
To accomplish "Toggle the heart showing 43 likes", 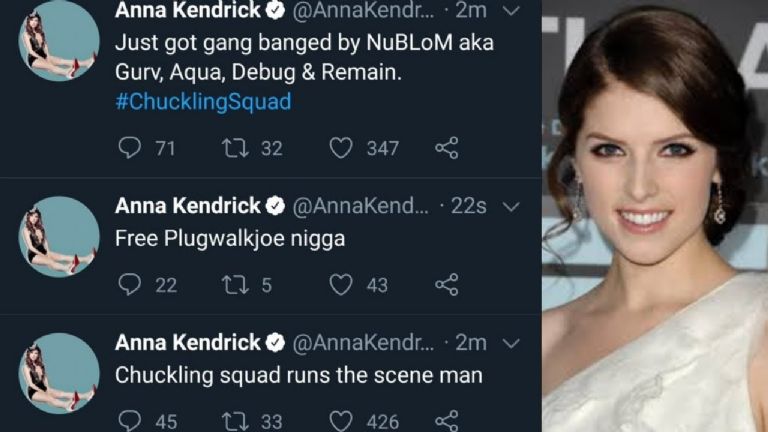I will [341, 285].
